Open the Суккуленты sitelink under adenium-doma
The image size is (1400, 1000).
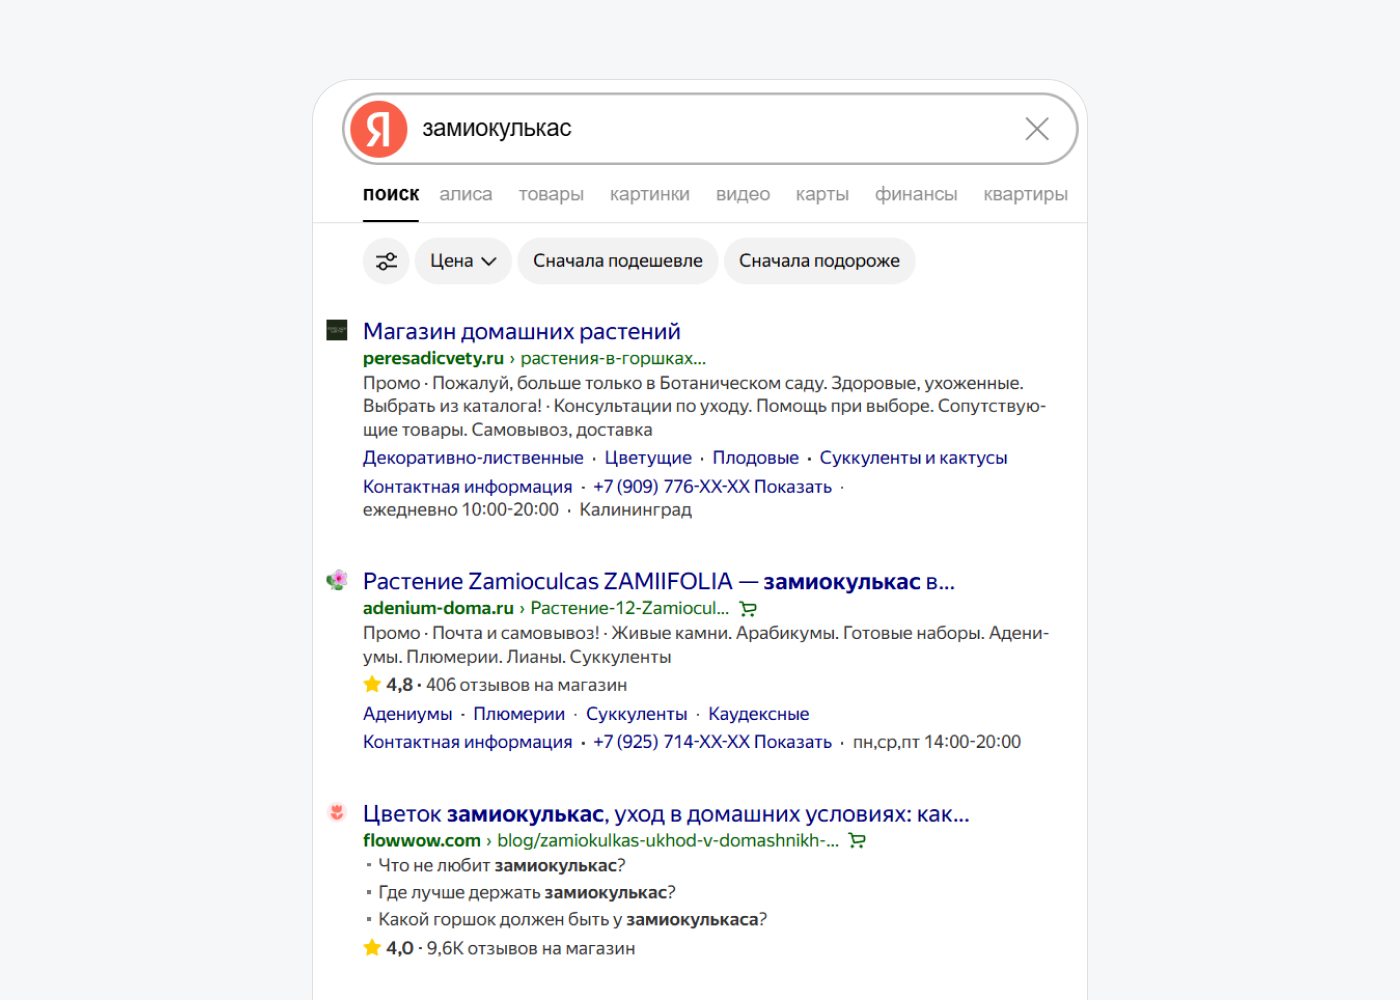[x=637, y=714]
